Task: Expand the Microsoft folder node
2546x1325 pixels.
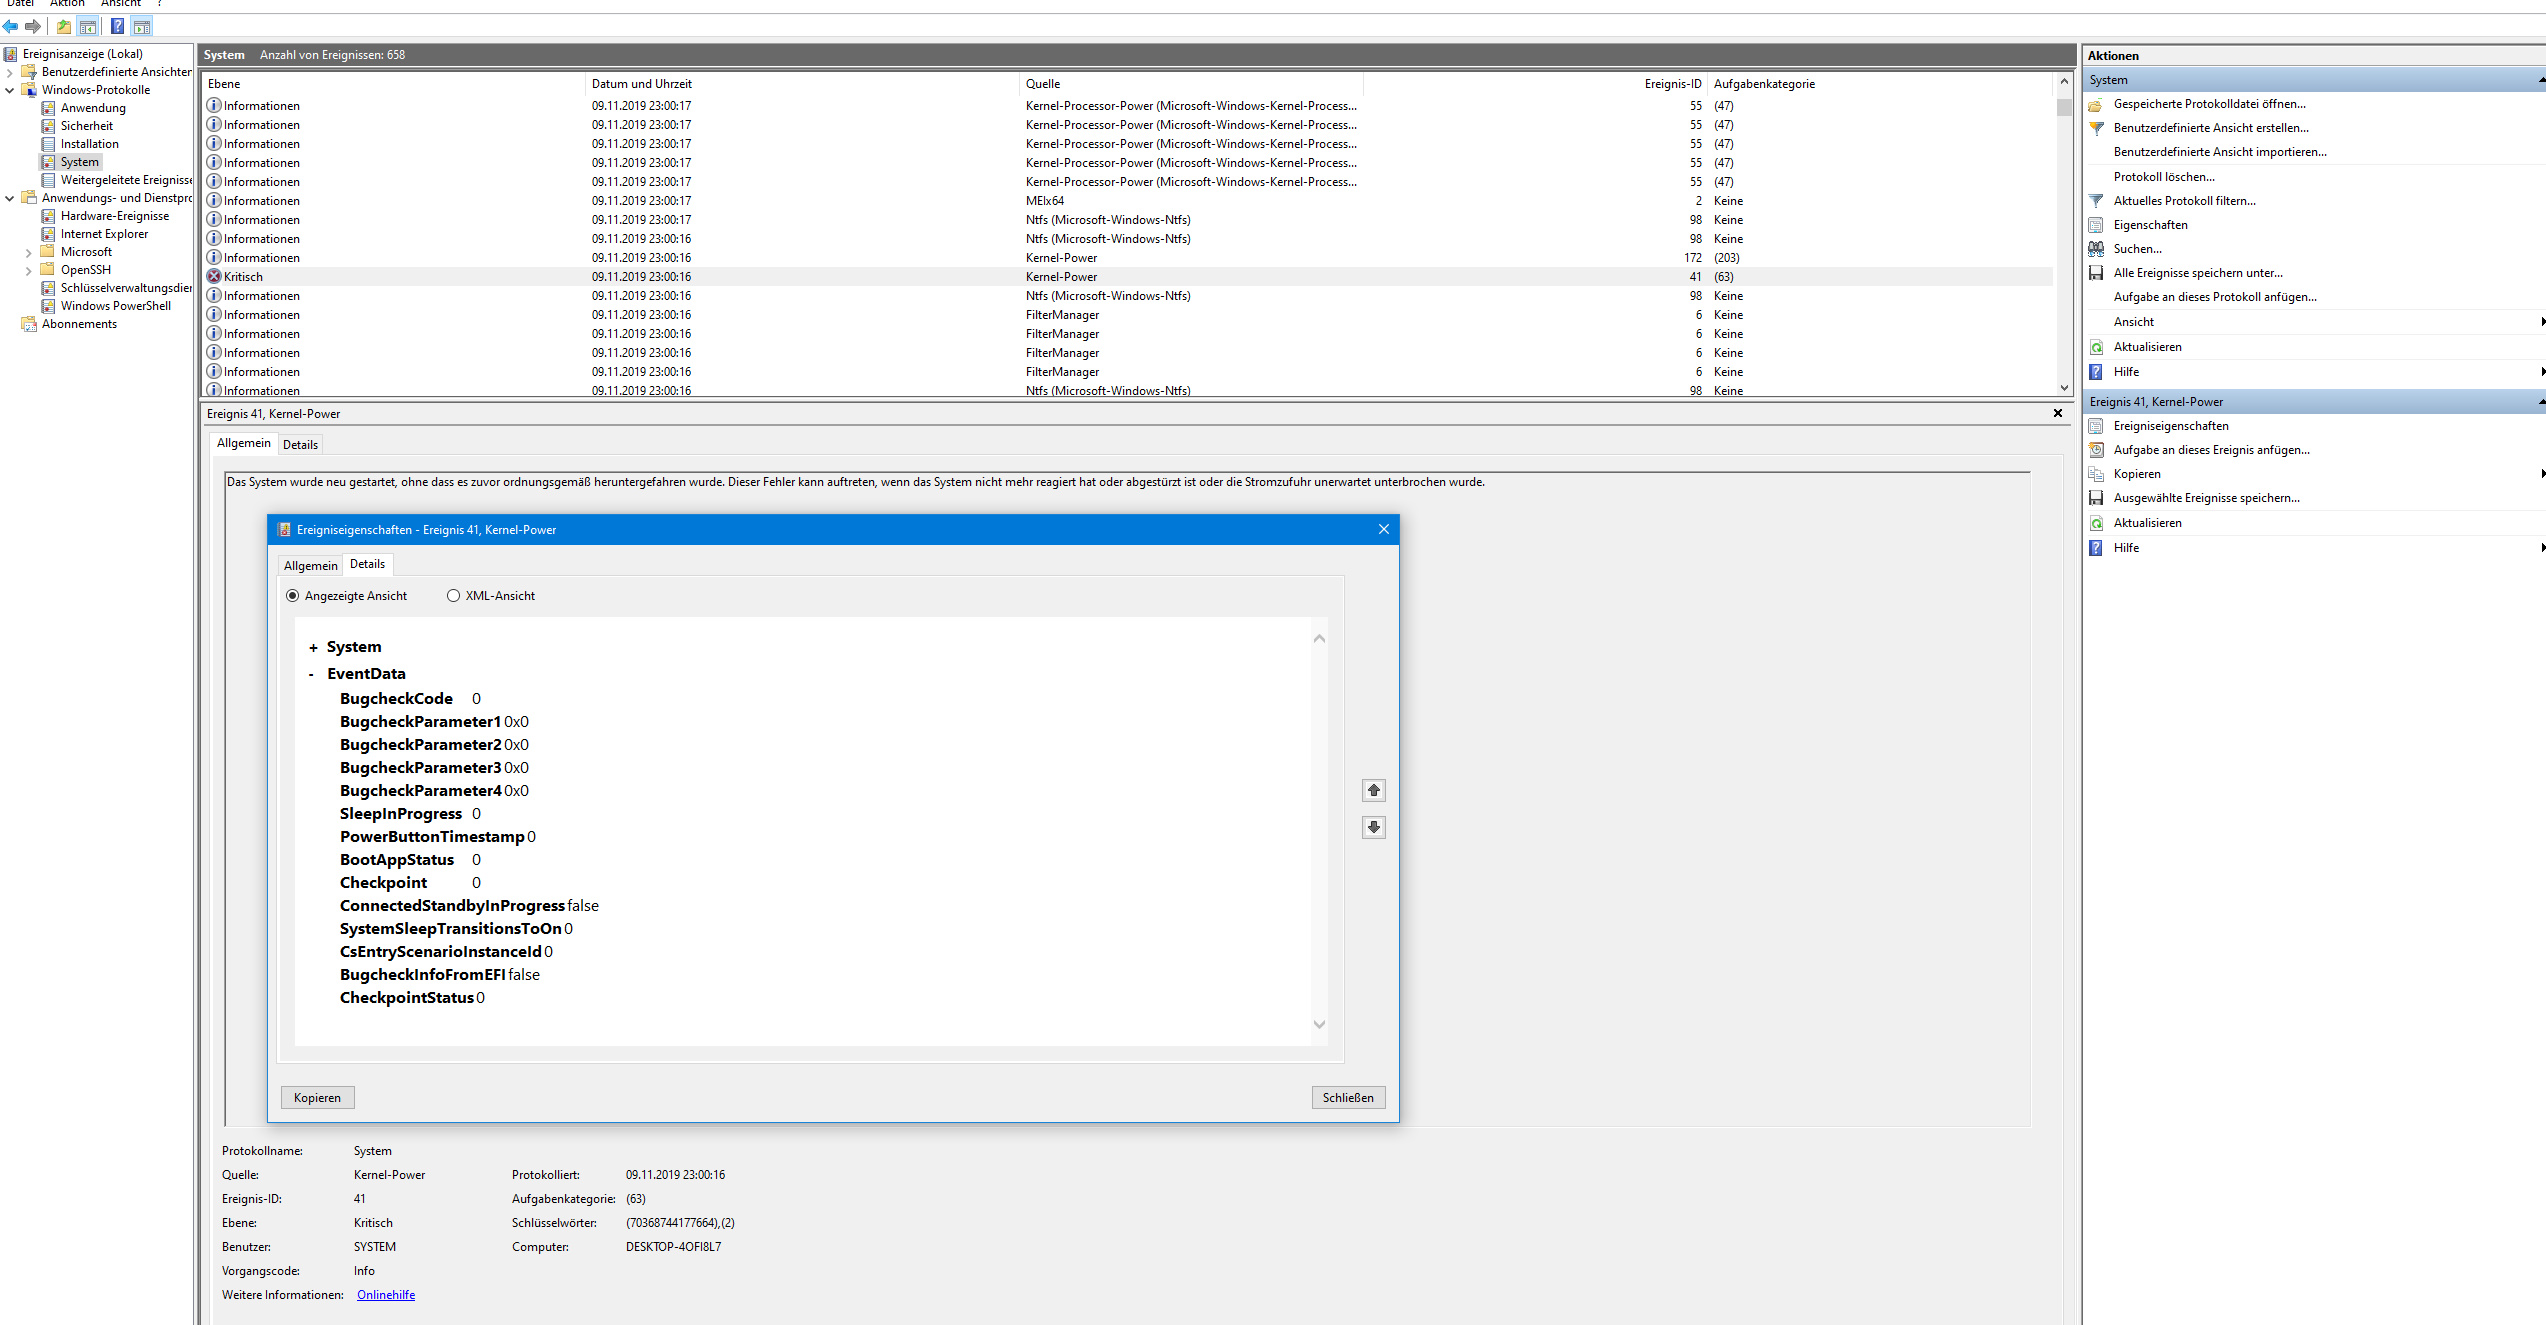Action: click(x=29, y=253)
